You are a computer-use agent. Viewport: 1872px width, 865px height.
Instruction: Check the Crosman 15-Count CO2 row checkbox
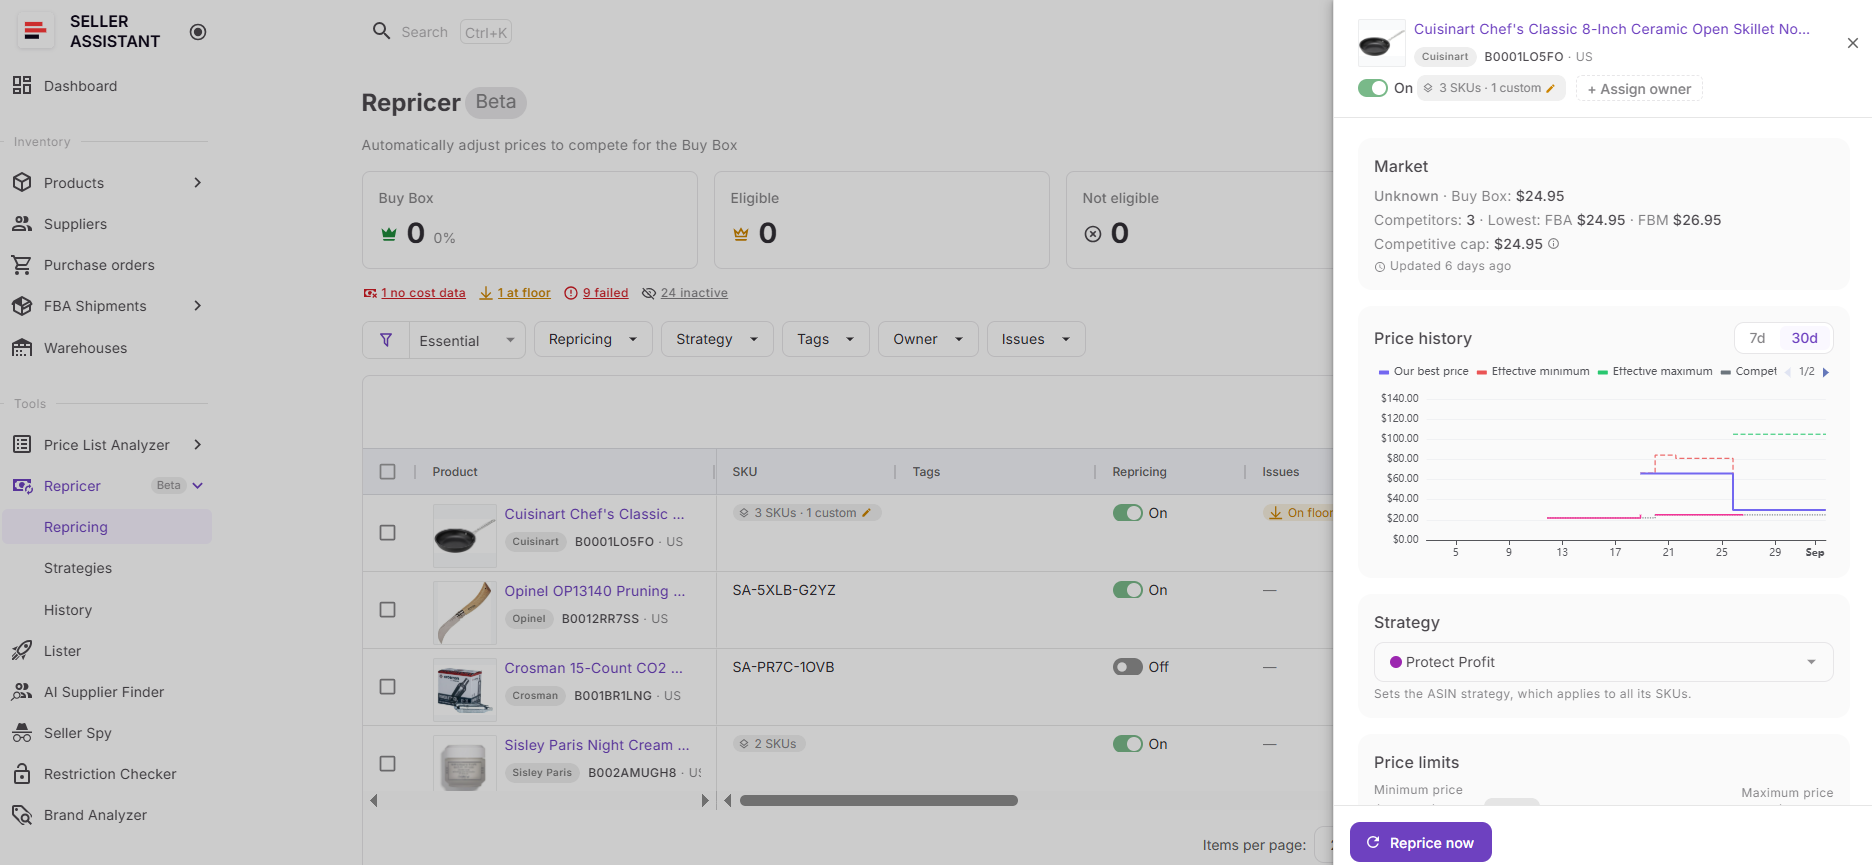tap(388, 687)
